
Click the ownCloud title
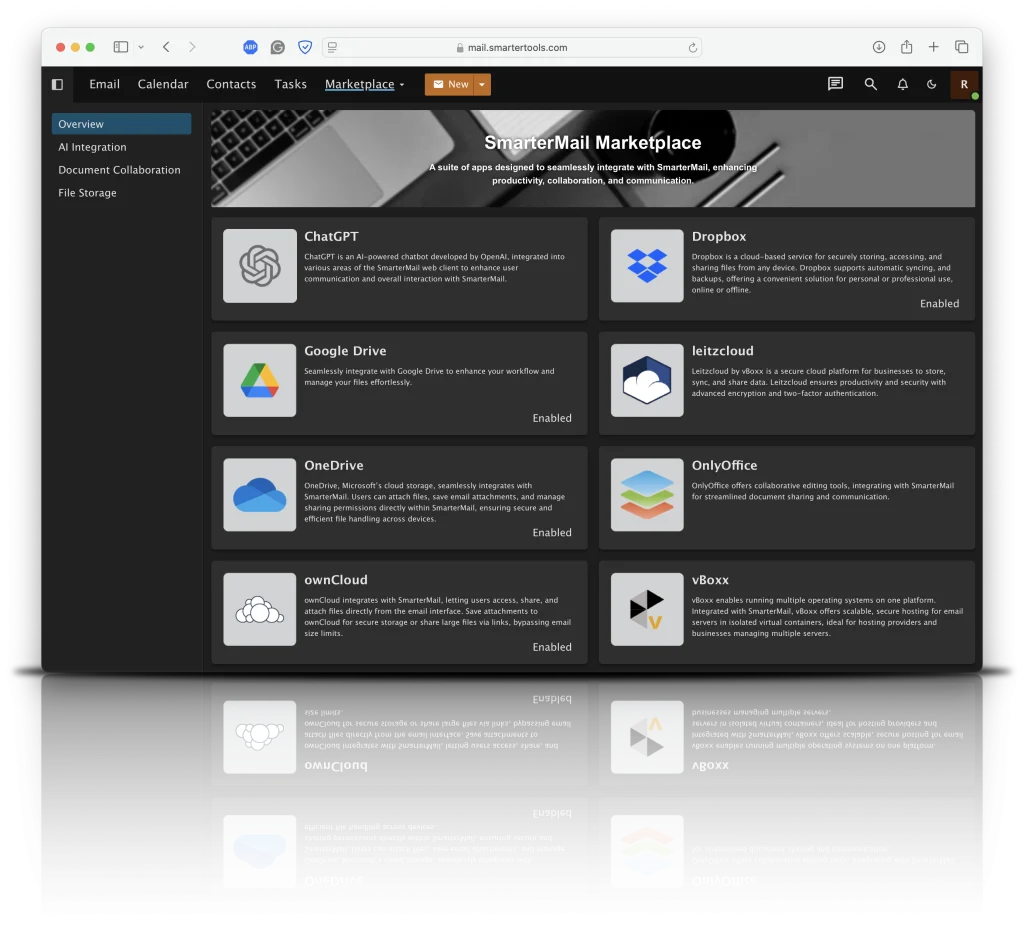point(336,579)
